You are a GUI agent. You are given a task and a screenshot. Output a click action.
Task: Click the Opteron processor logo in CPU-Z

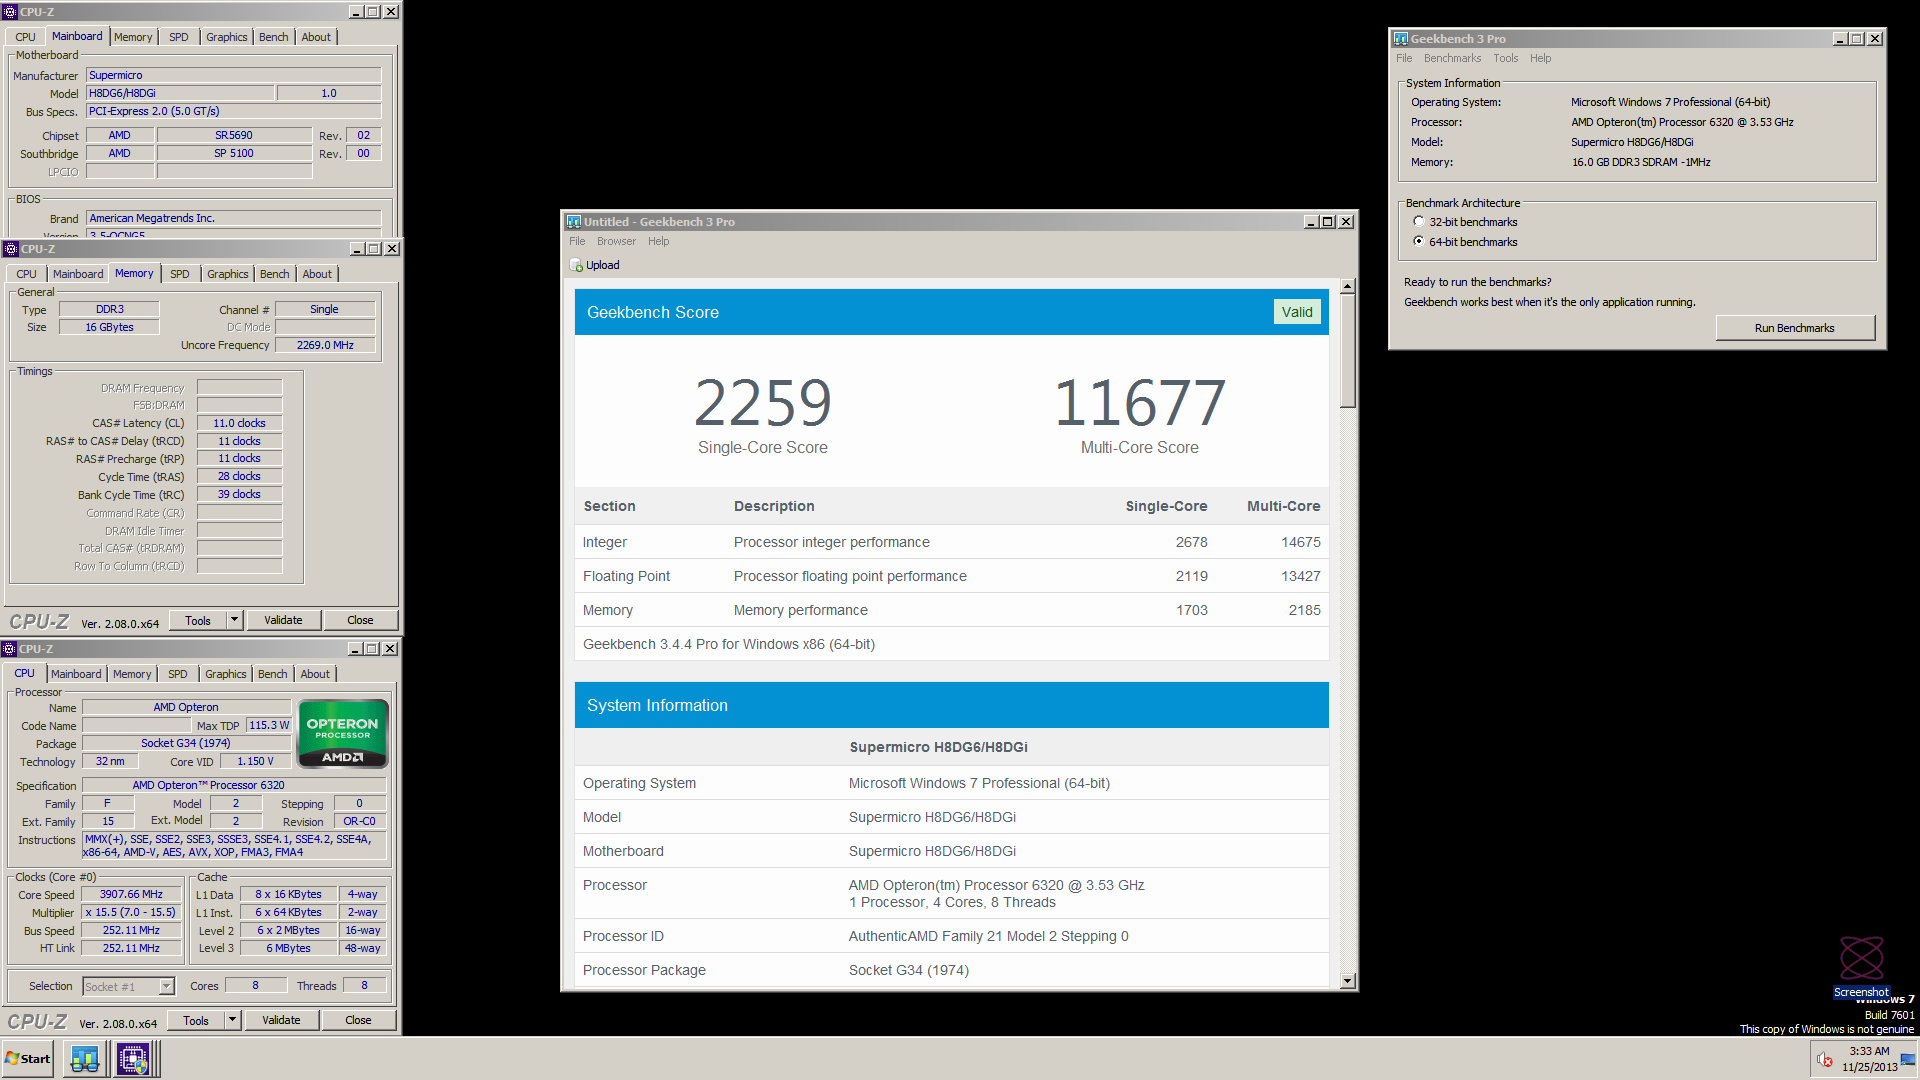tap(343, 734)
